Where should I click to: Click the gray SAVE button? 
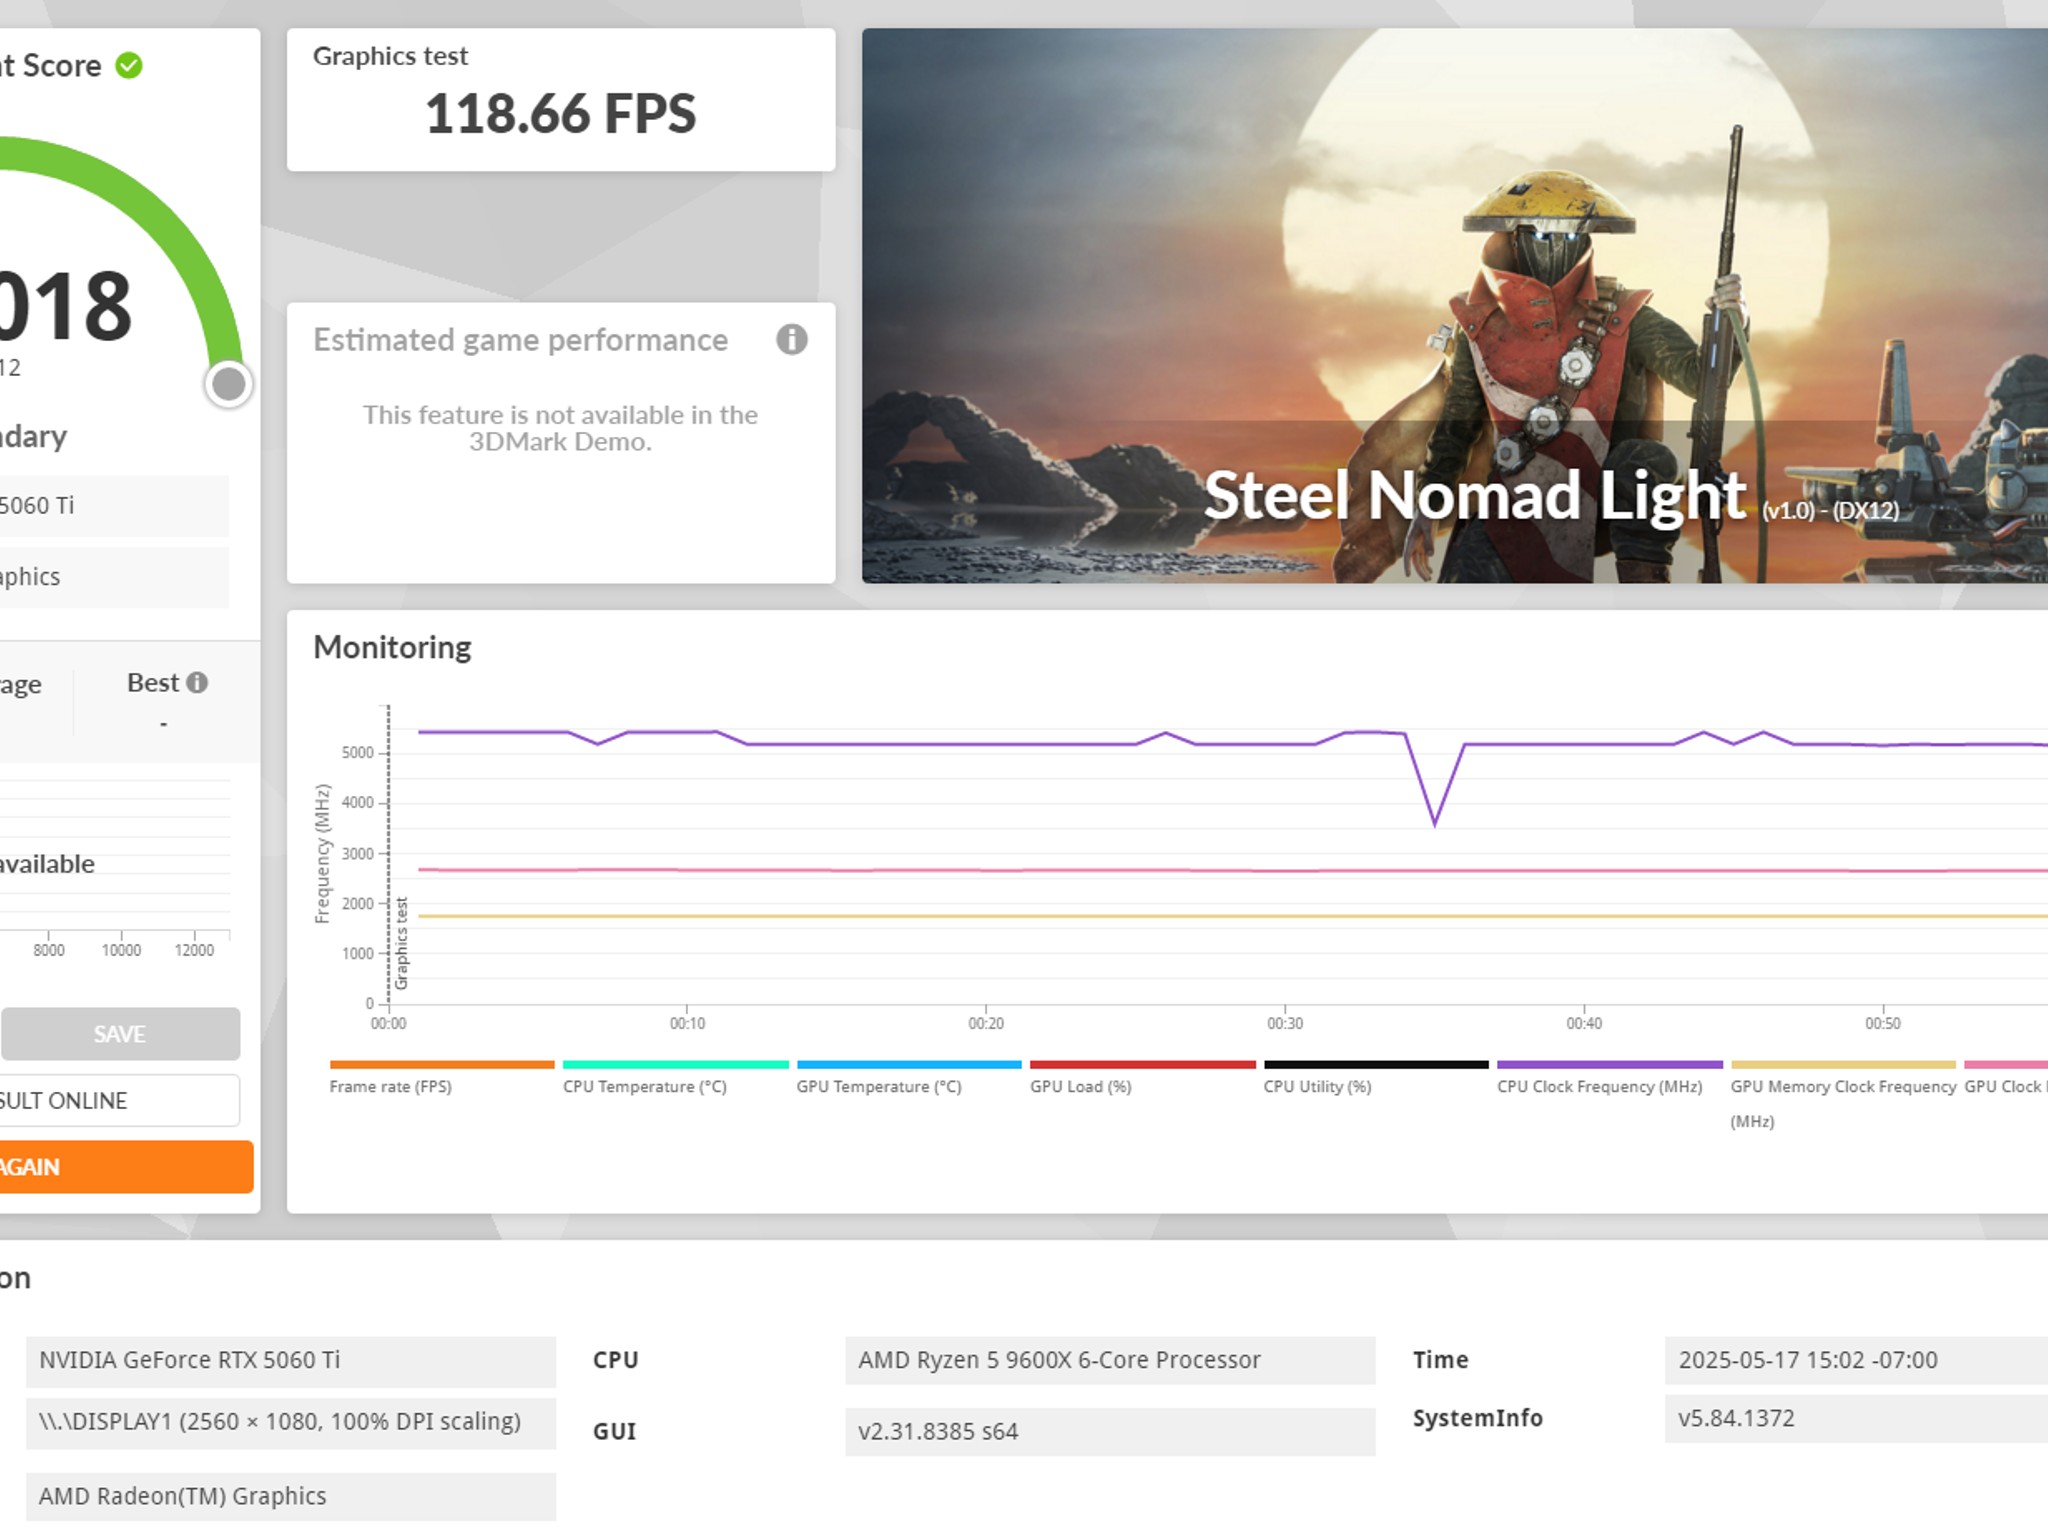point(120,1034)
